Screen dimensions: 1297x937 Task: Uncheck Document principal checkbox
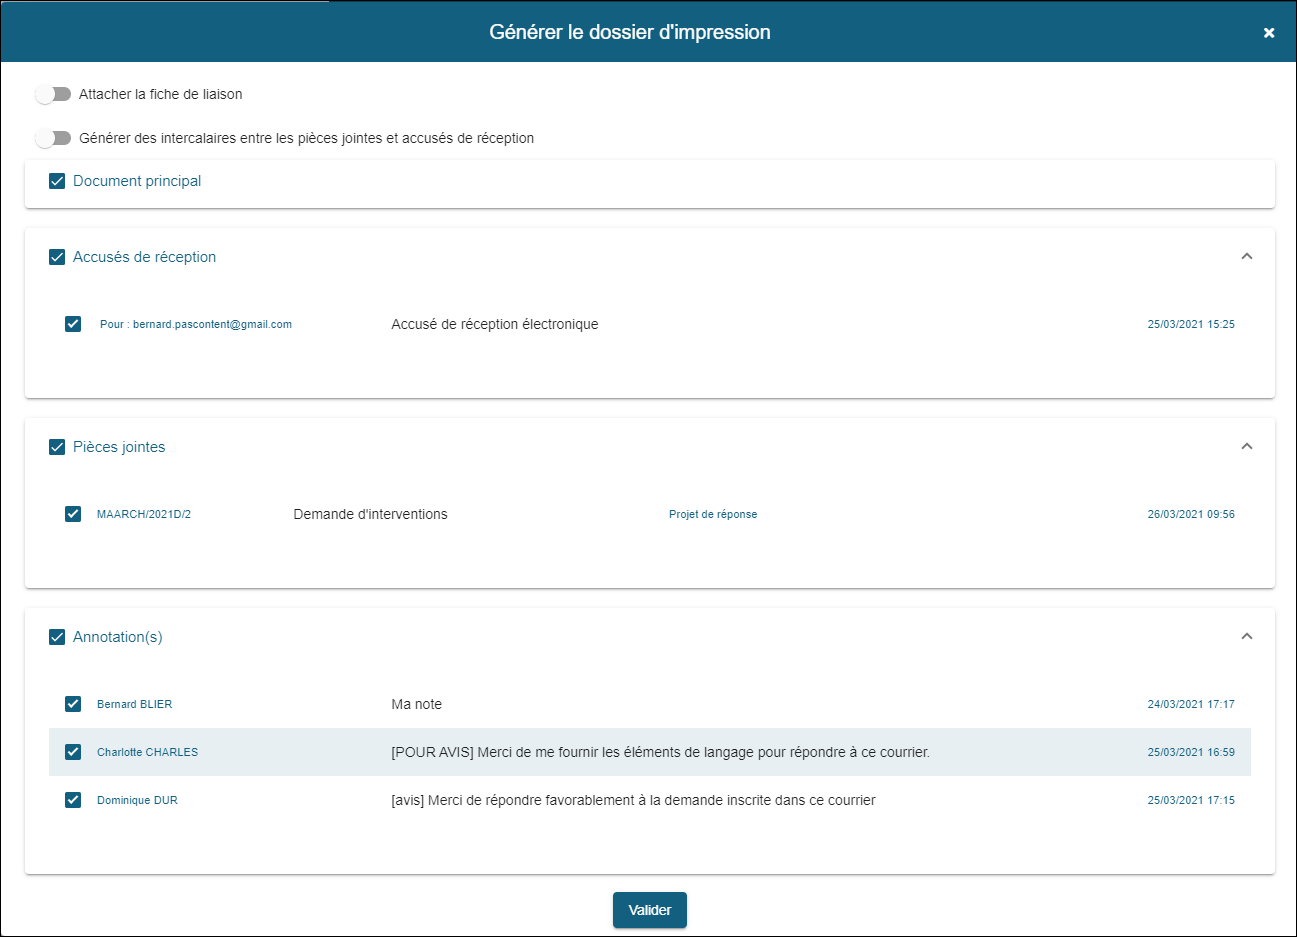tap(57, 181)
